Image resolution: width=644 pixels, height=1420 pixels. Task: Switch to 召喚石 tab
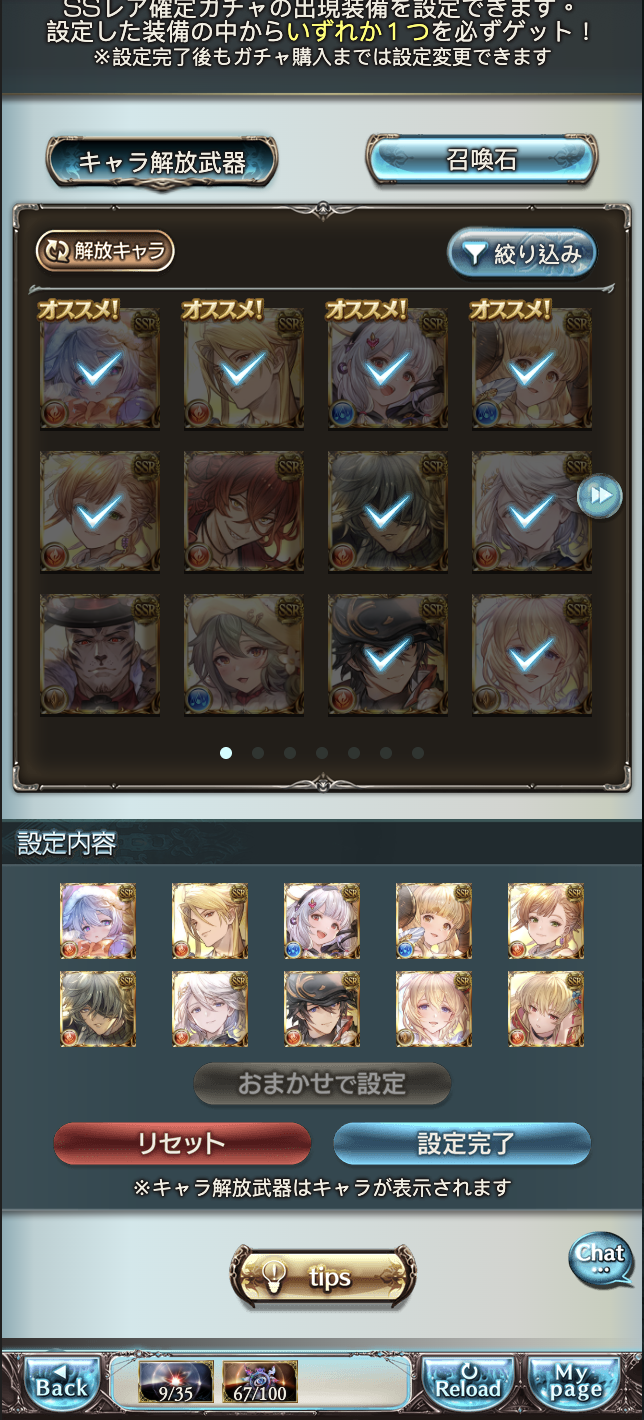pyautogui.click(x=482, y=159)
